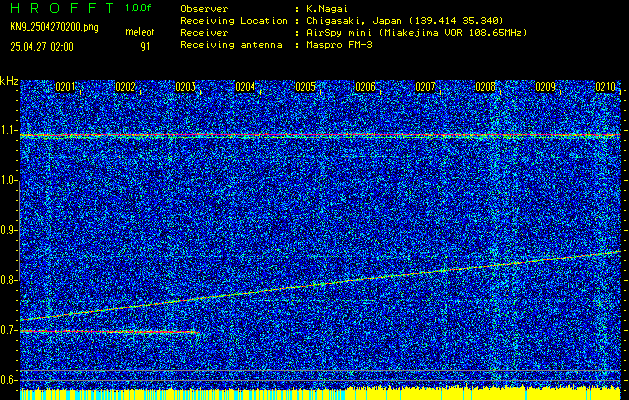The height and width of the screenshot is (400, 629).
Task: Click the 0207 time marker
Action: click(x=425, y=87)
